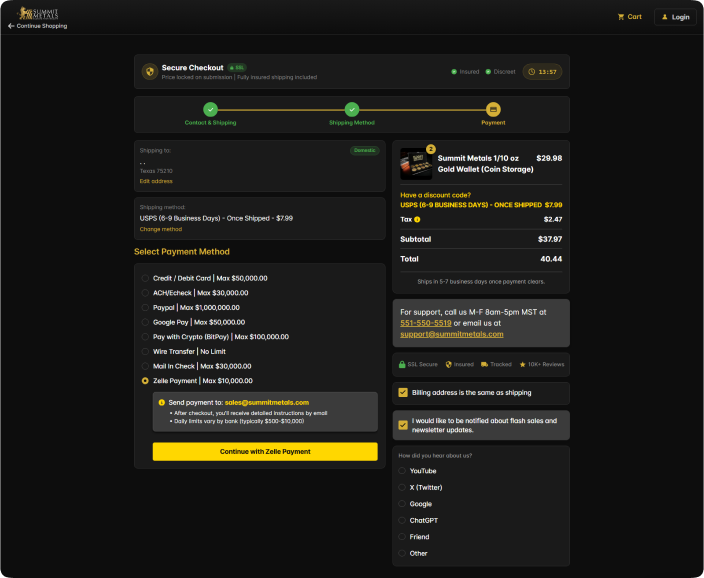Uncheck flash sales newsletter notification

(403, 425)
